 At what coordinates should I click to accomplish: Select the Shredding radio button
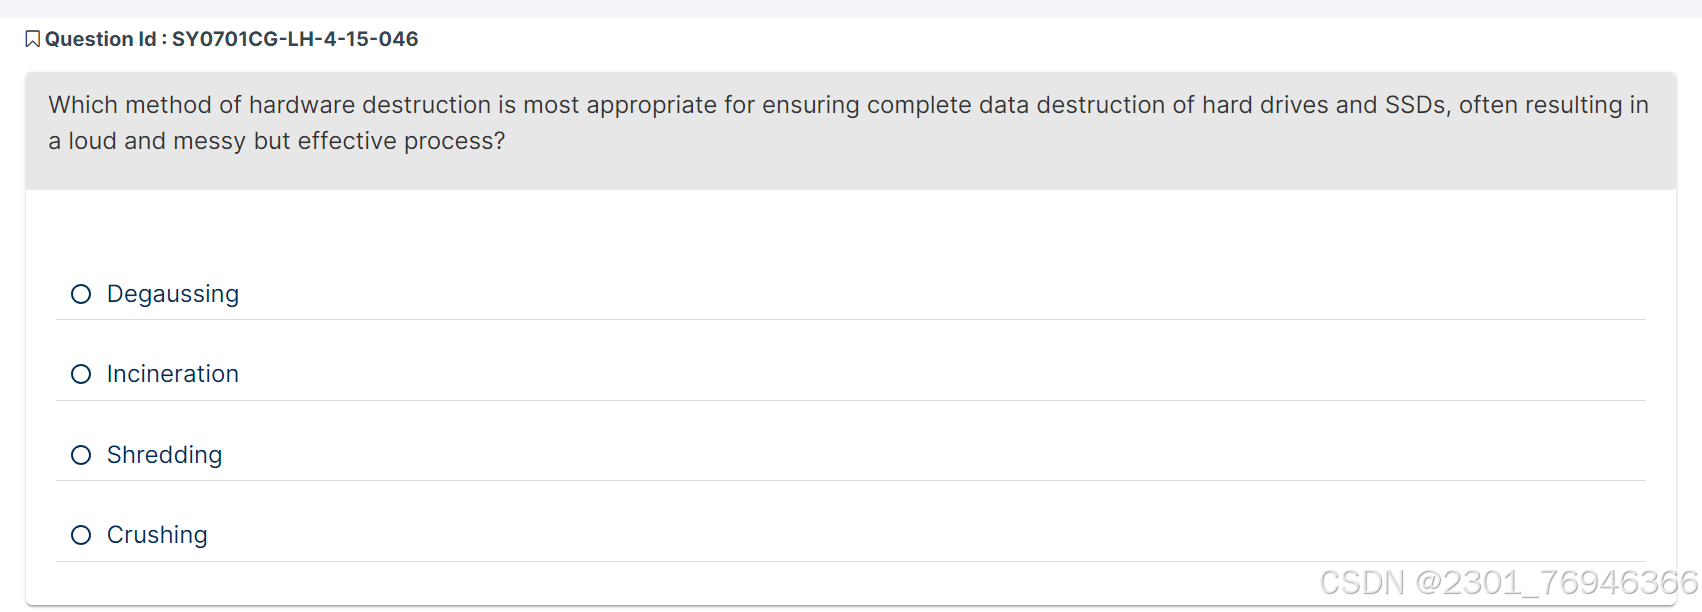click(81, 455)
